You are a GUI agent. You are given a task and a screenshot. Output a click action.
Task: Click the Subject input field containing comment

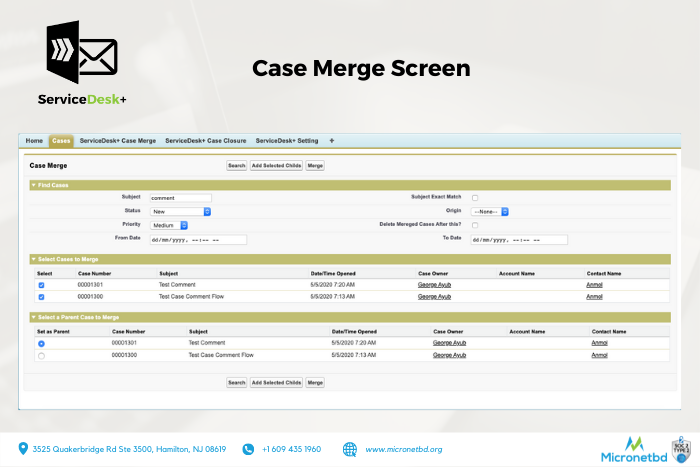[x=180, y=198]
